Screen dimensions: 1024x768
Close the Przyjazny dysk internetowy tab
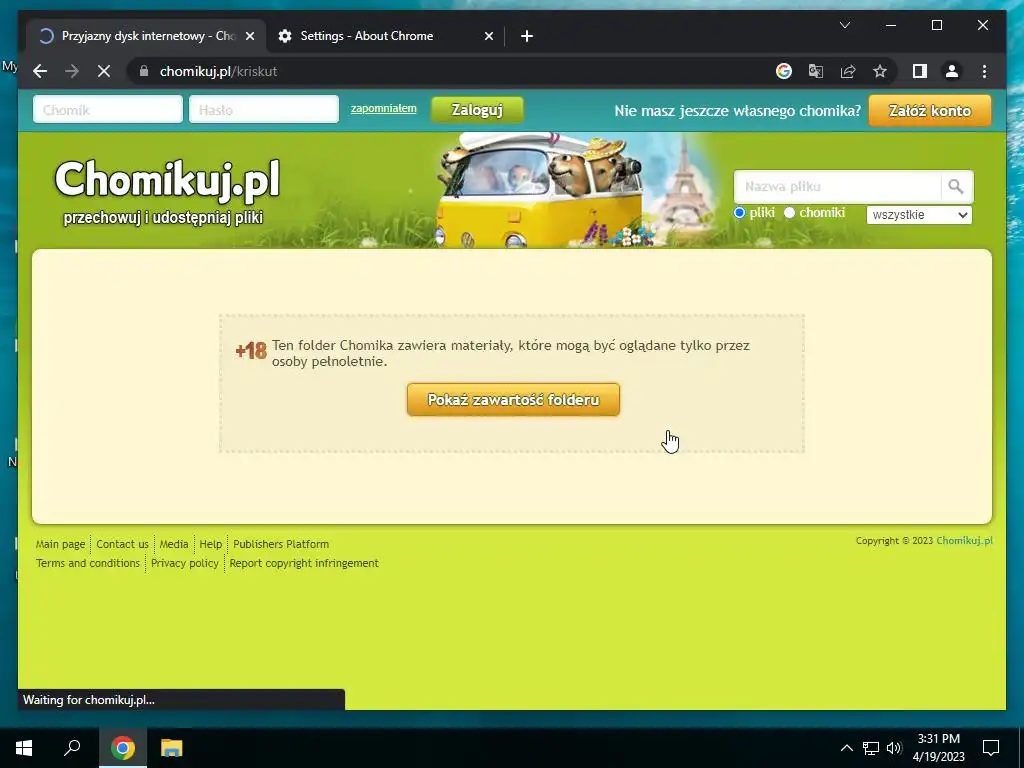pos(249,36)
